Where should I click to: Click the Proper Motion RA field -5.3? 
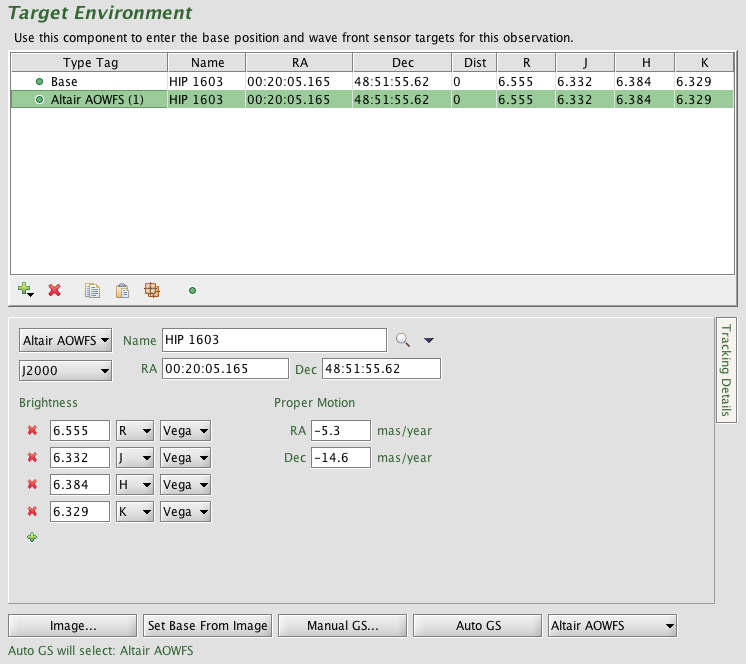[341, 430]
